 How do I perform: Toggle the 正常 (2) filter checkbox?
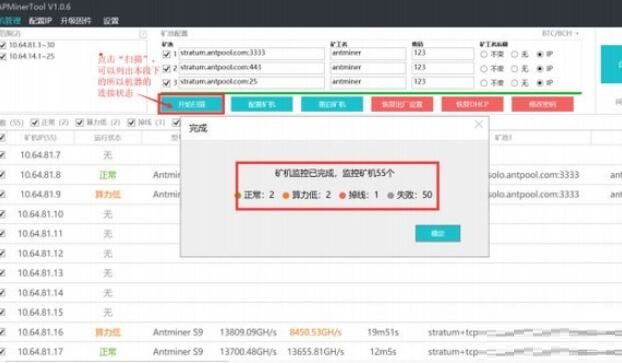(x=35, y=123)
